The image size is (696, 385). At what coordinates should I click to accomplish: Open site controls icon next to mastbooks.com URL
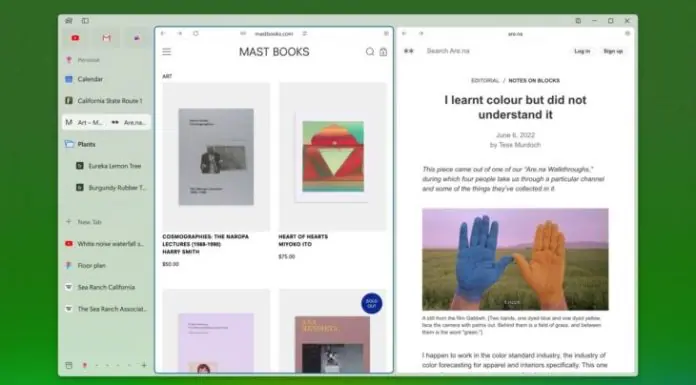point(305,34)
